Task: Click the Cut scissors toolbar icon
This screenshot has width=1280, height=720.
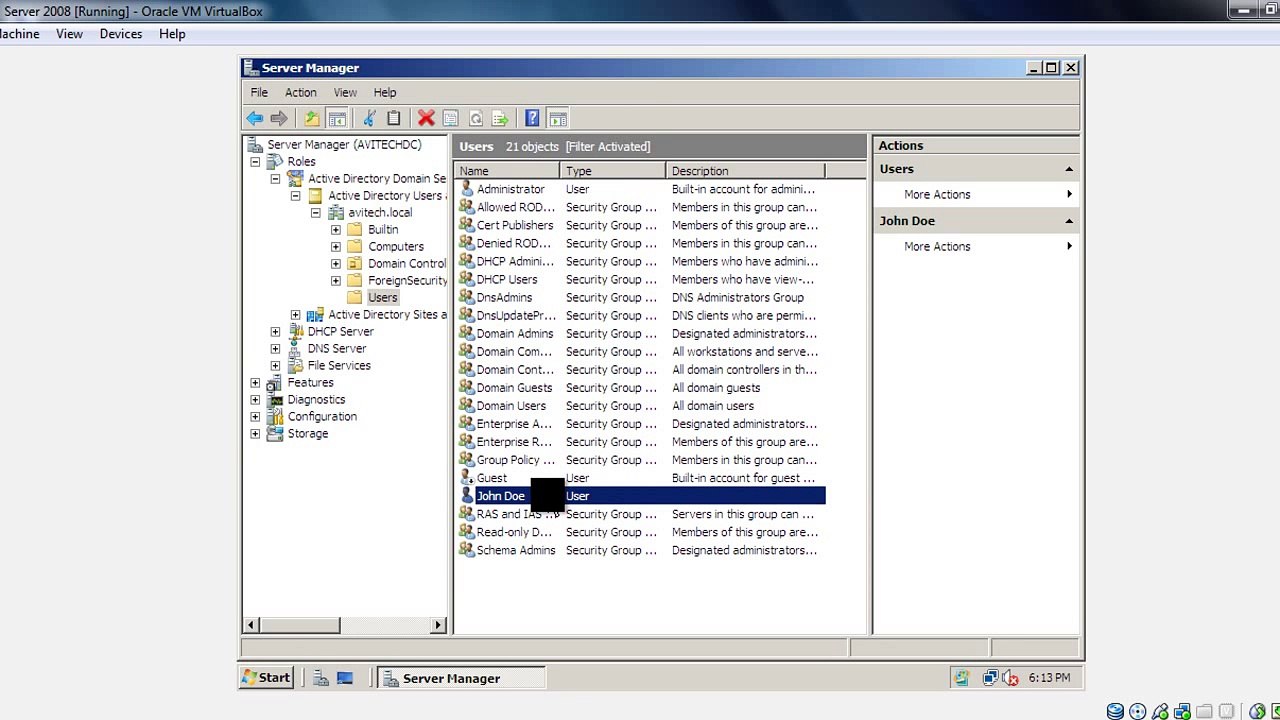Action: point(369,119)
